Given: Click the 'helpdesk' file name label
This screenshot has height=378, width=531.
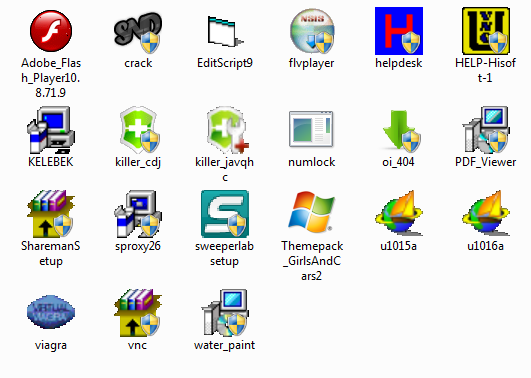Looking at the screenshot, I should (x=399, y=63).
